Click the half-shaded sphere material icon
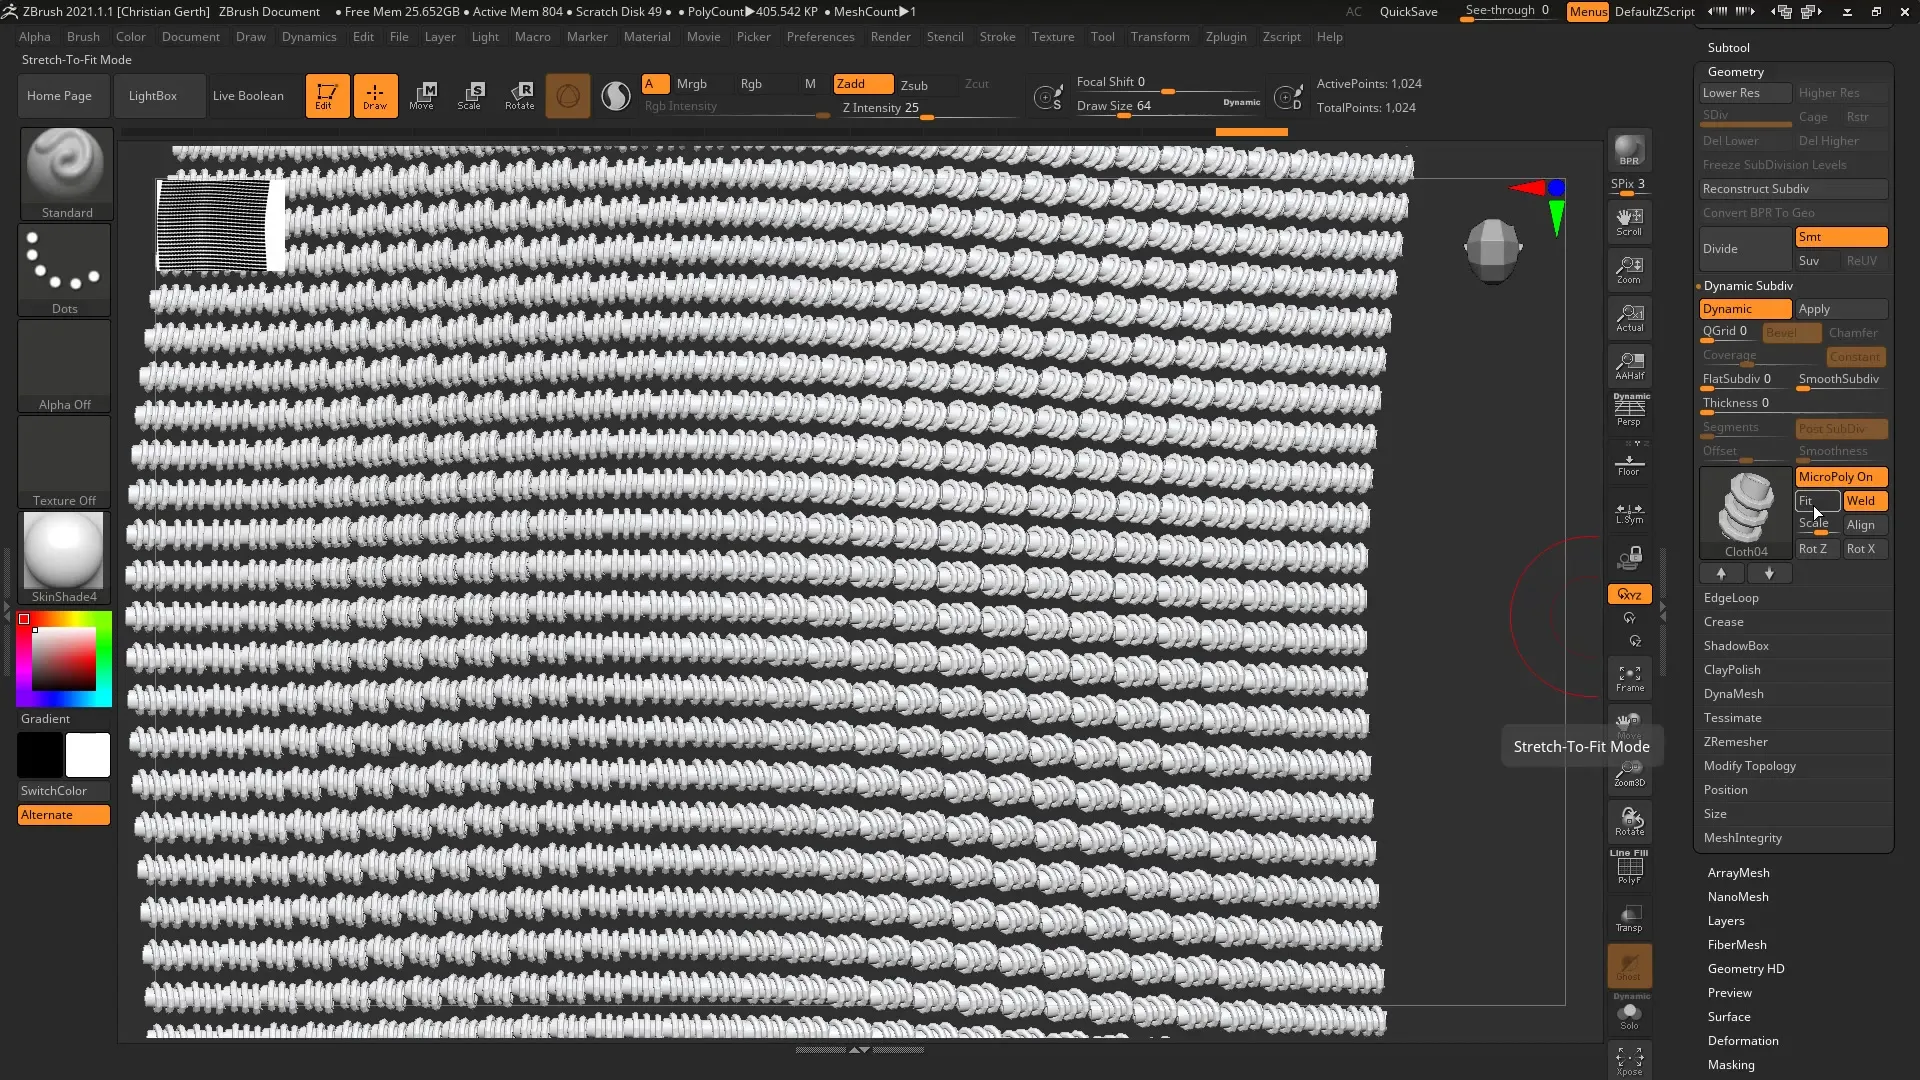Viewport: 1920px width, 1080px height. coord(616,96)
